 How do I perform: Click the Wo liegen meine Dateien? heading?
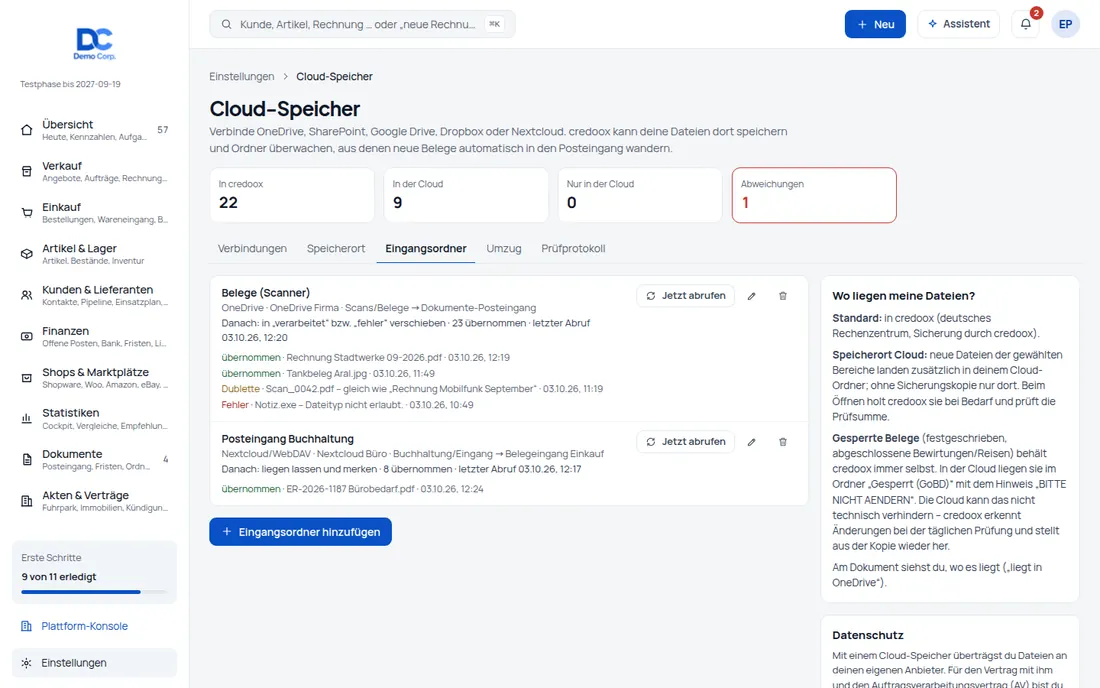click(904, 296)
